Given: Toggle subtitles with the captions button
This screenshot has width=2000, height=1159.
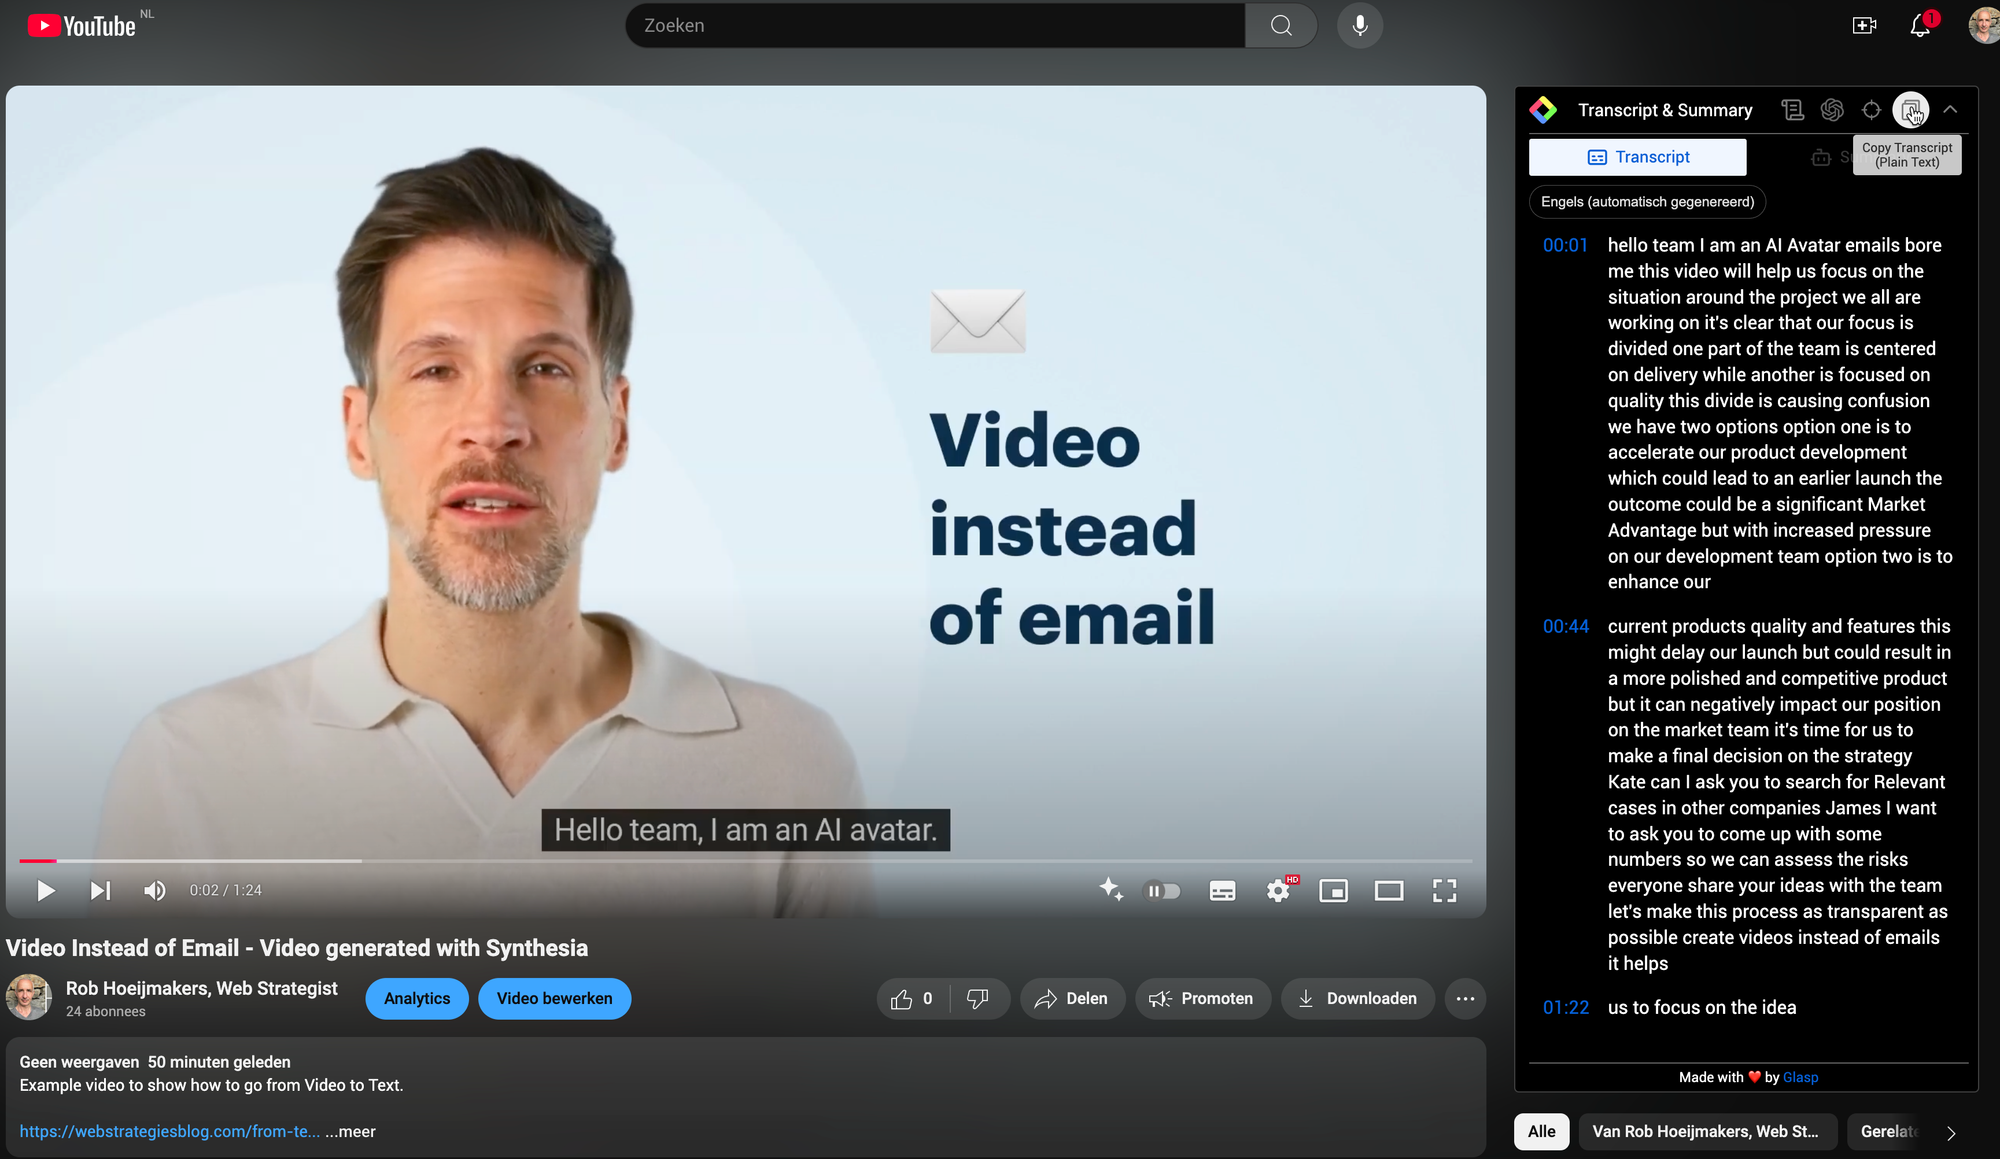Looking at the screenshot, I should [1222, 890].
